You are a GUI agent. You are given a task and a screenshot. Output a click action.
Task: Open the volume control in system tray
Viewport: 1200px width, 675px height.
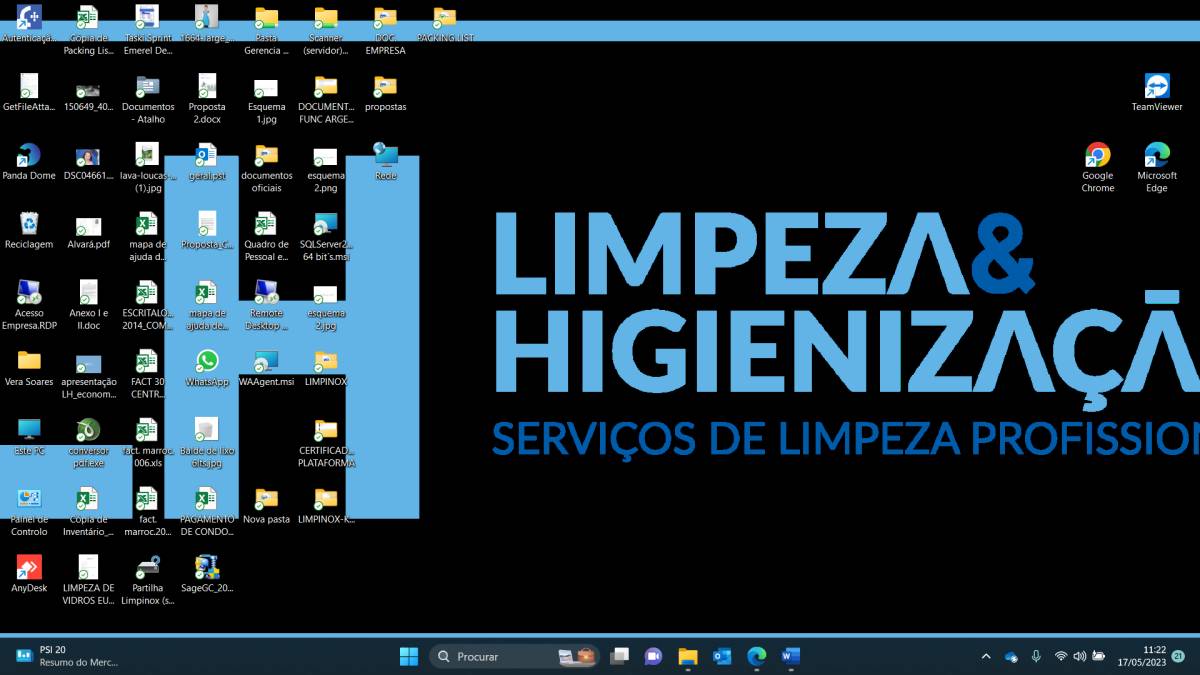point(1079,656)
